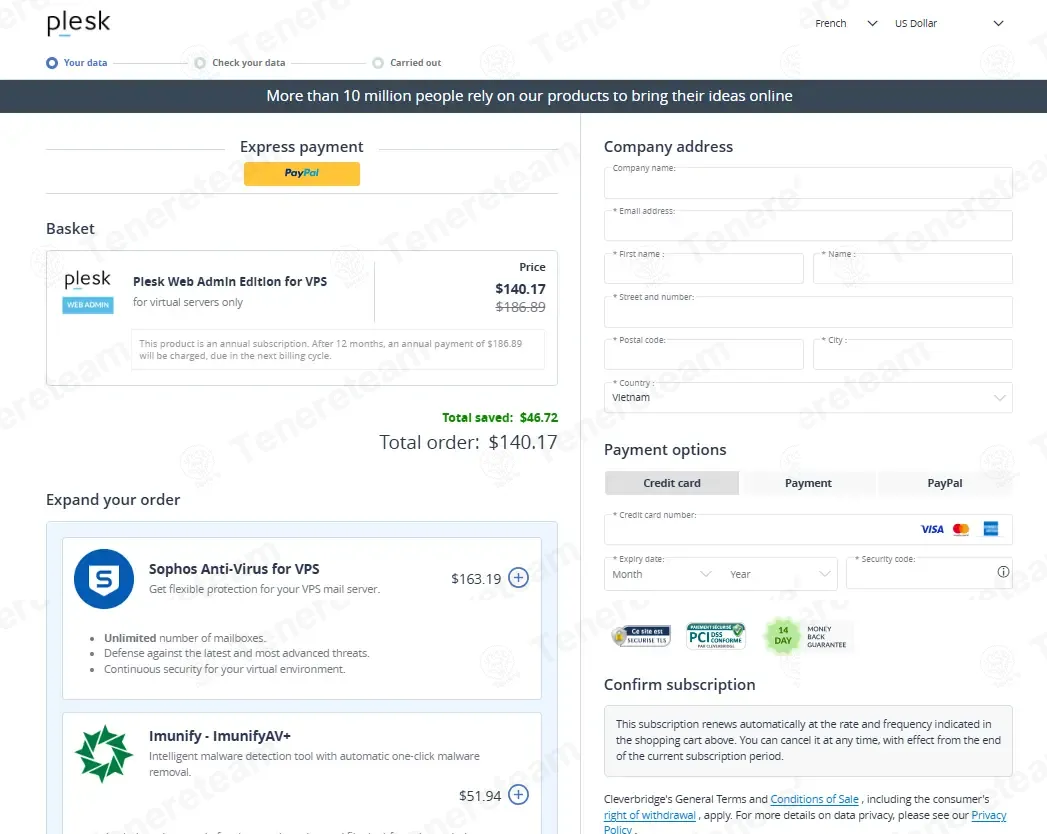
Task: Click the $51.94 Imunify price
Action: [480, 796]
